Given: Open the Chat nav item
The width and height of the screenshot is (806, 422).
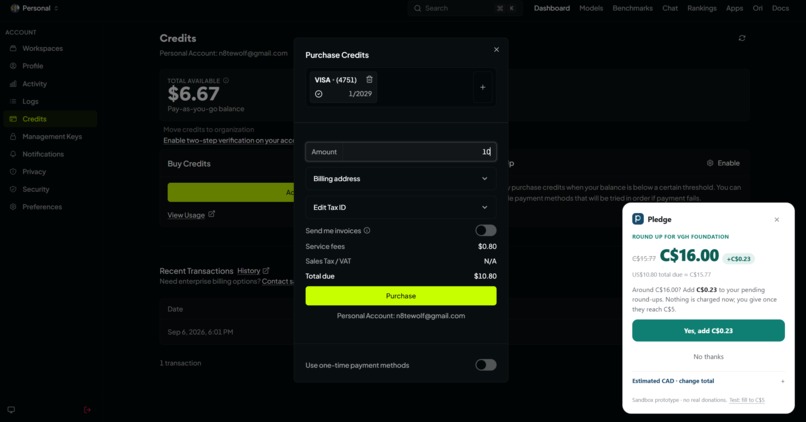Looking at the screenshot, I should 670,8.
